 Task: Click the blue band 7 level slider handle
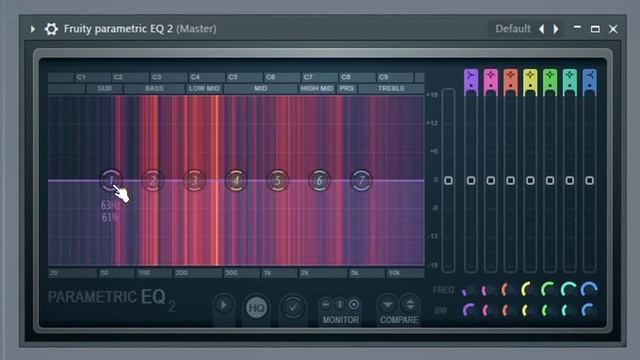[589, 180]
